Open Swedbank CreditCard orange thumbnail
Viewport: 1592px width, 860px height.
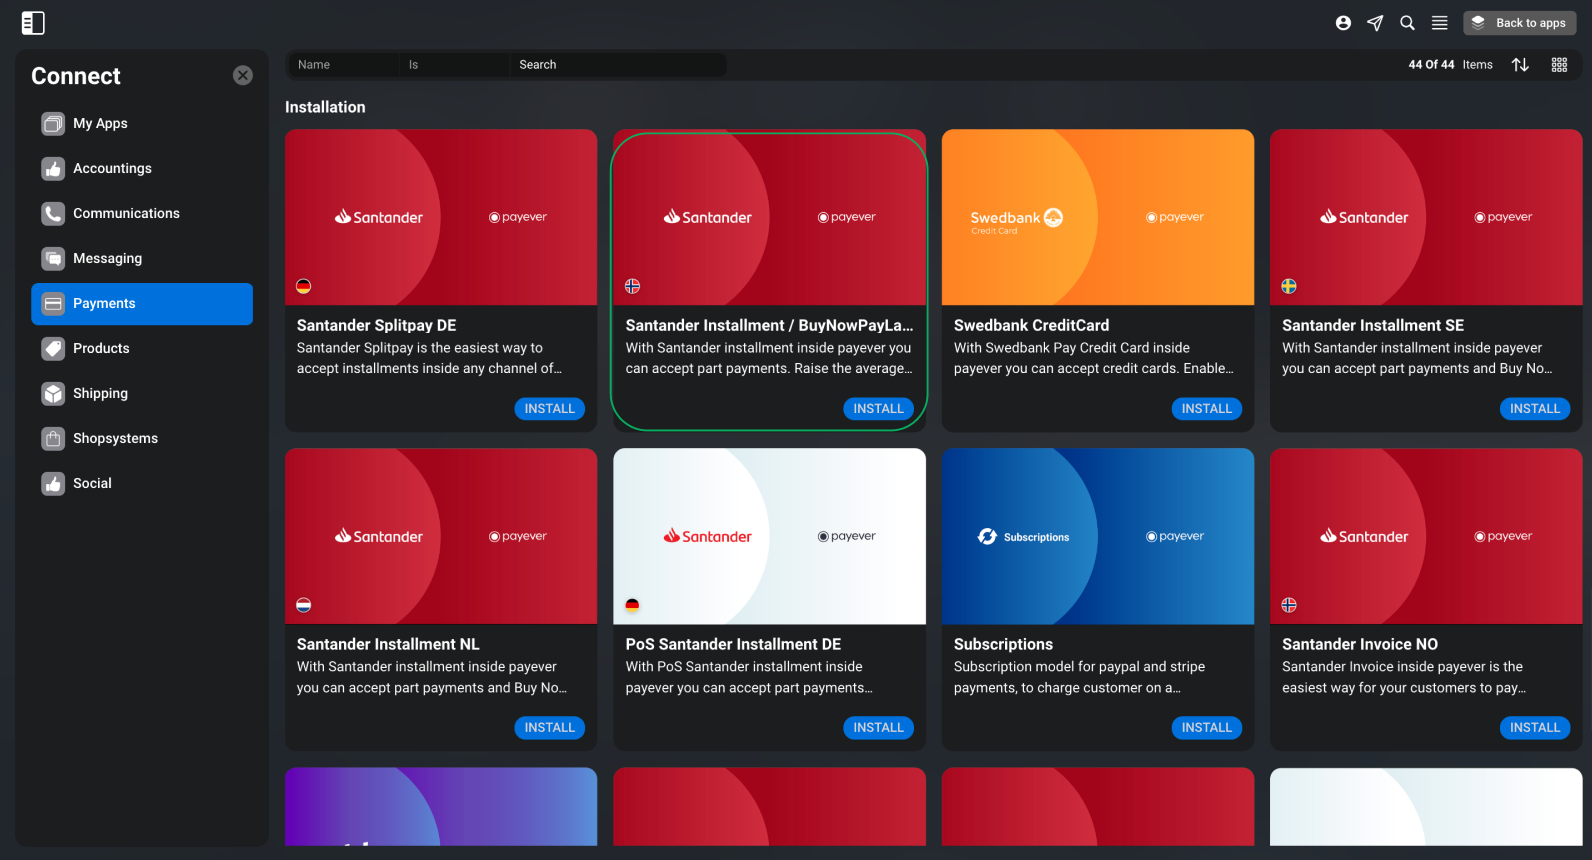(x=1098, y=217)
